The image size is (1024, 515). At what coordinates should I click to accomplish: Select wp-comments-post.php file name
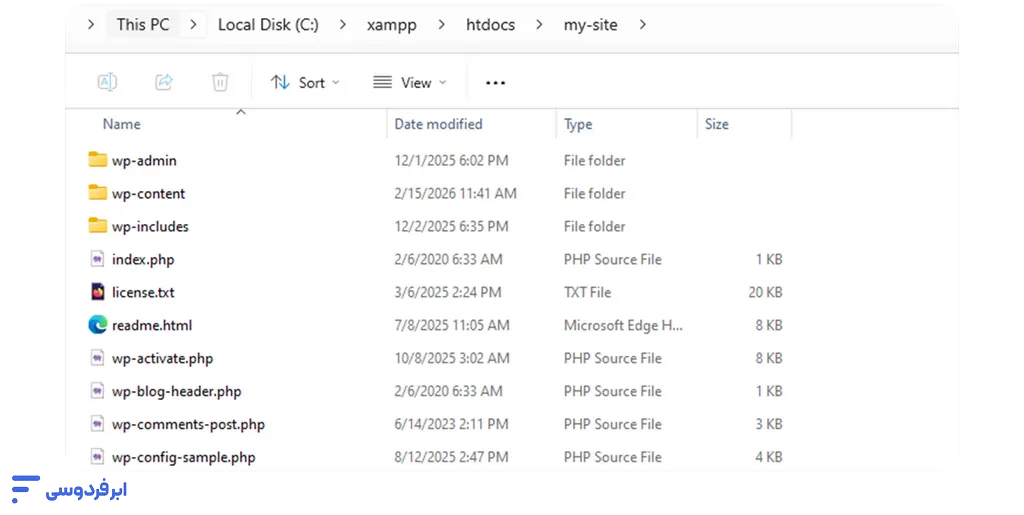pyautogui.click(x=188, y=424)
